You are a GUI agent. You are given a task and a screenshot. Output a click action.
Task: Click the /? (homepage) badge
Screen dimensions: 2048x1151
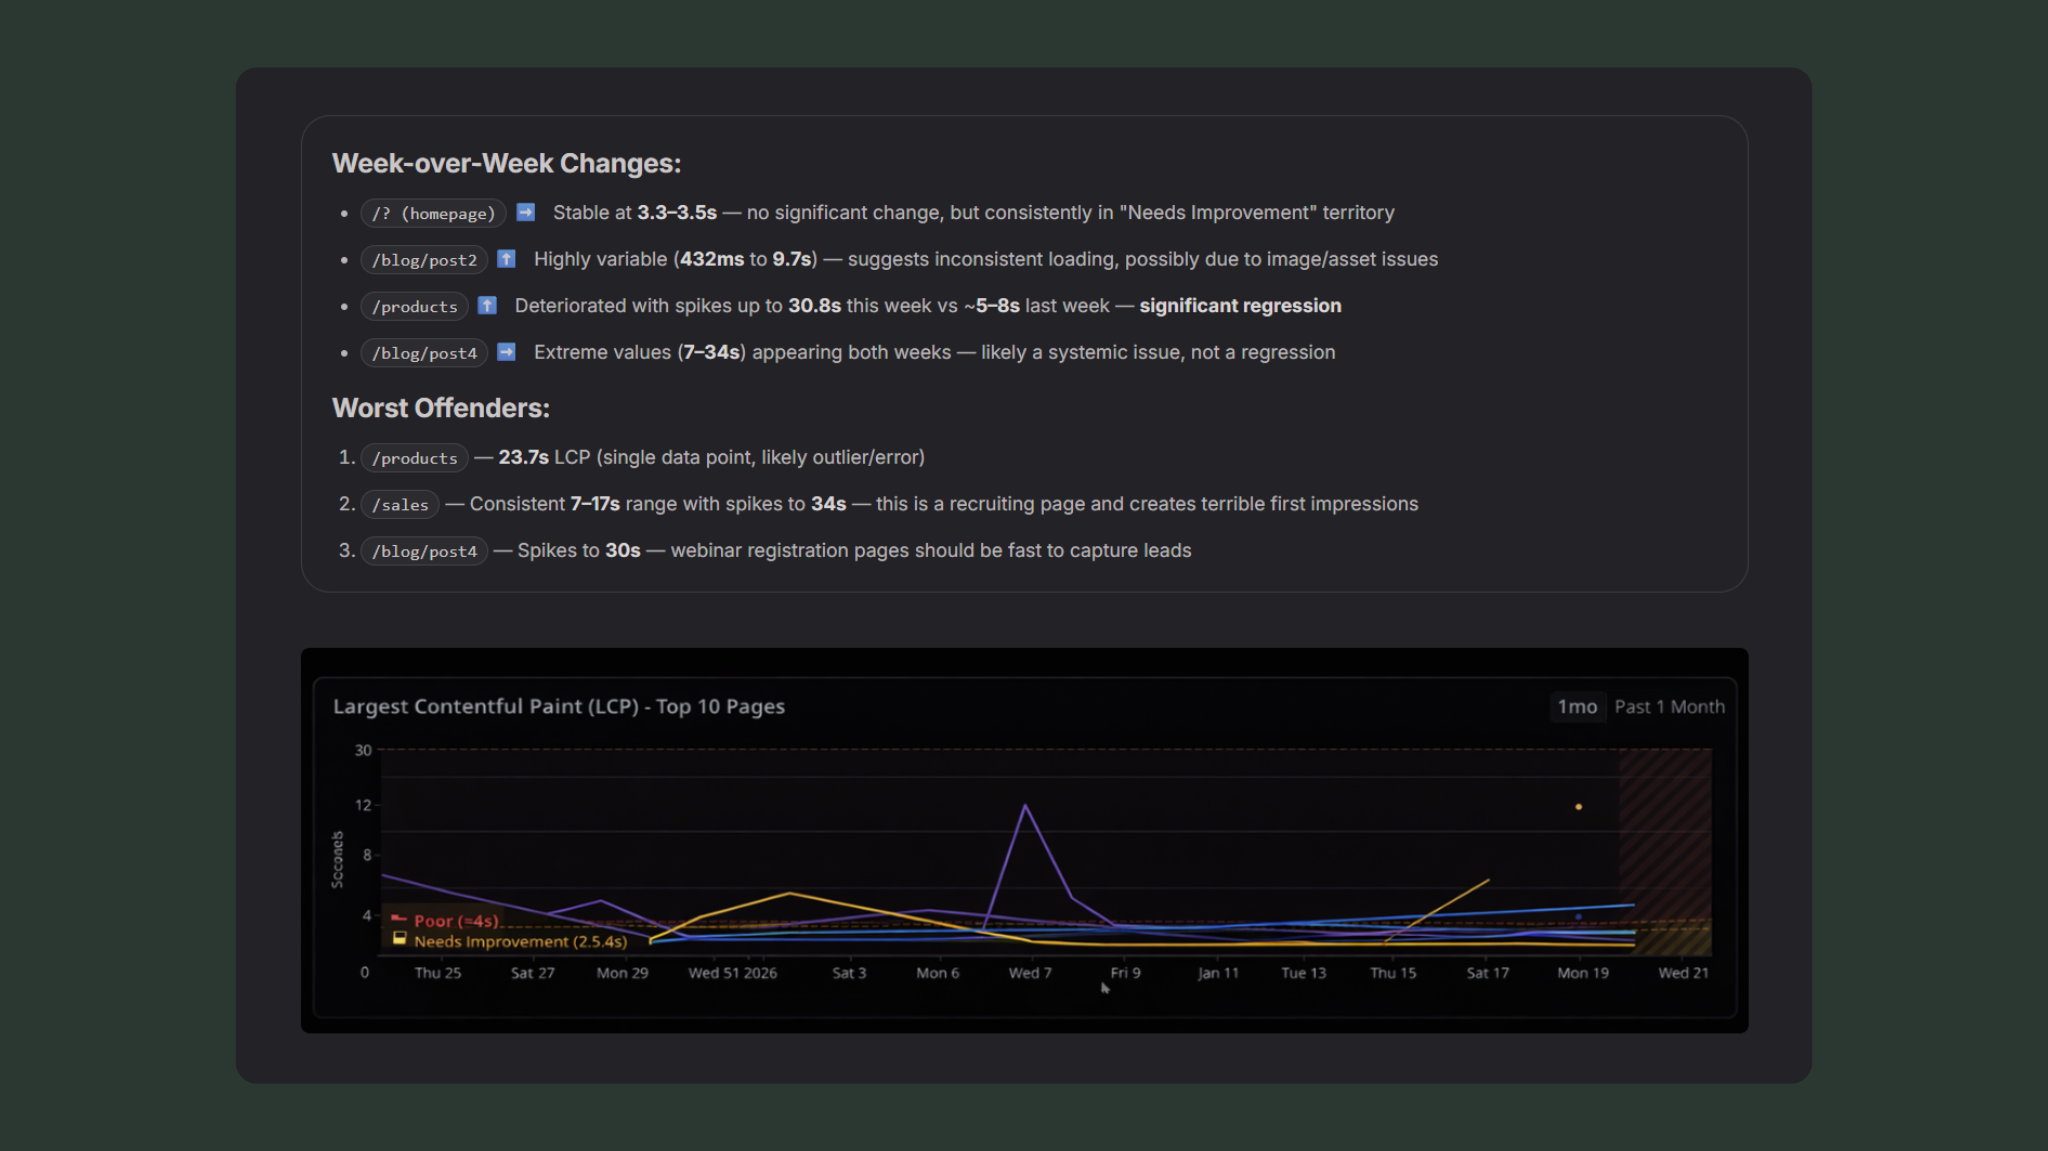432,213
